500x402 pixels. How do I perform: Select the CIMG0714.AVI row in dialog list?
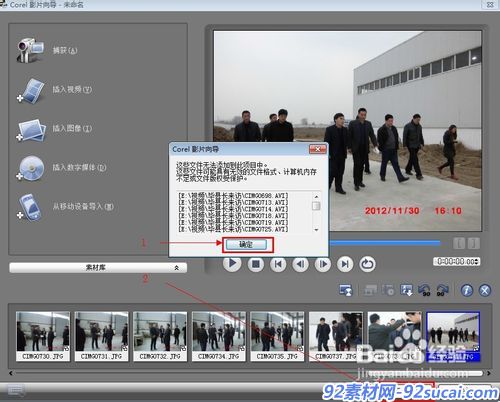(233, 209)
